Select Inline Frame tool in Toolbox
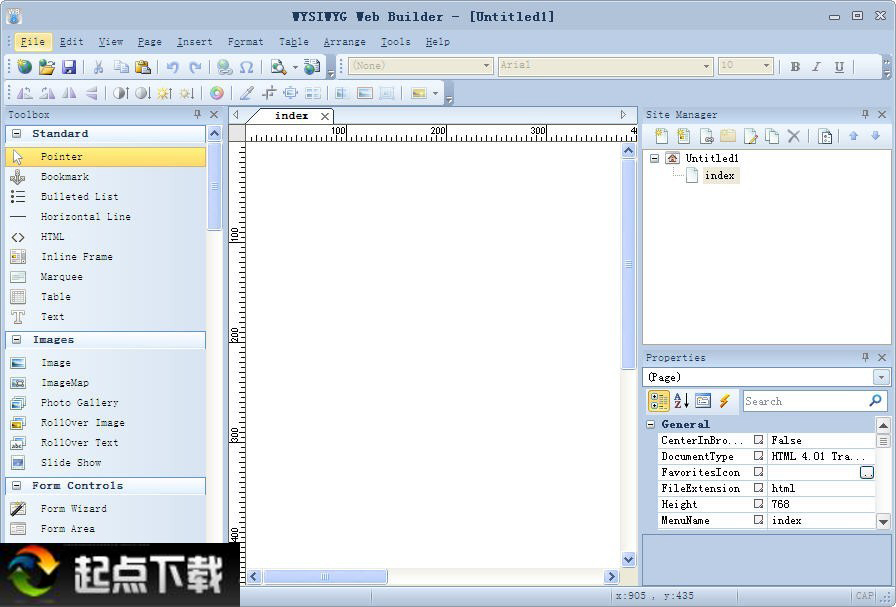896x607 pixels. click(x=106, y=257)
